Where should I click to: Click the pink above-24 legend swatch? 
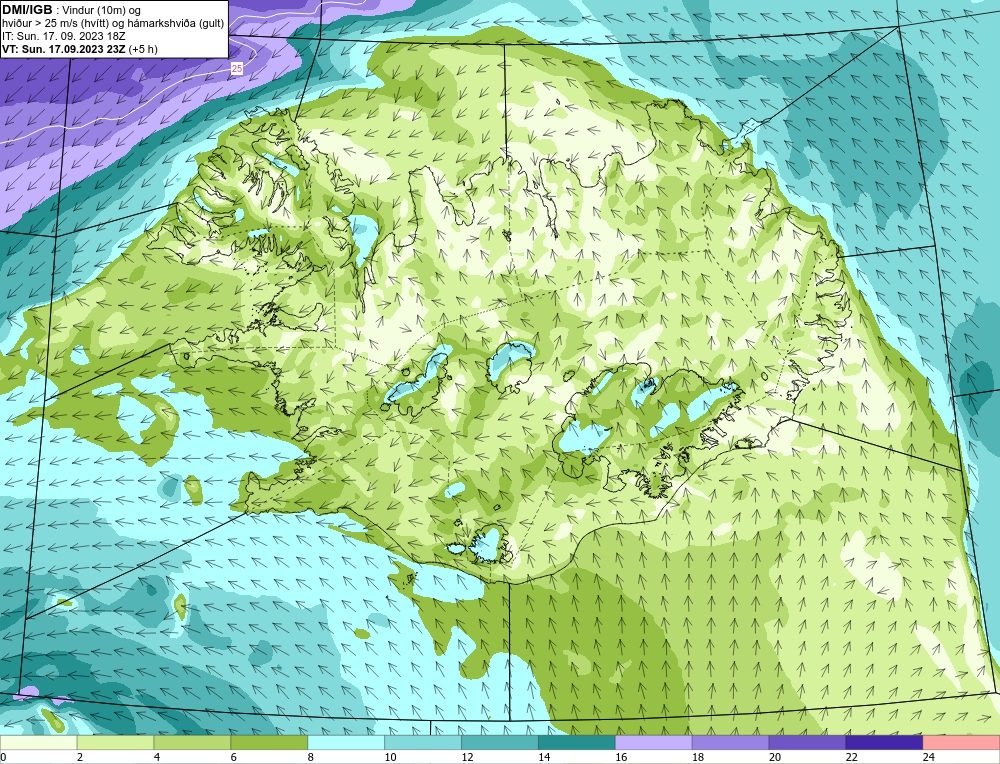point(961,743)
